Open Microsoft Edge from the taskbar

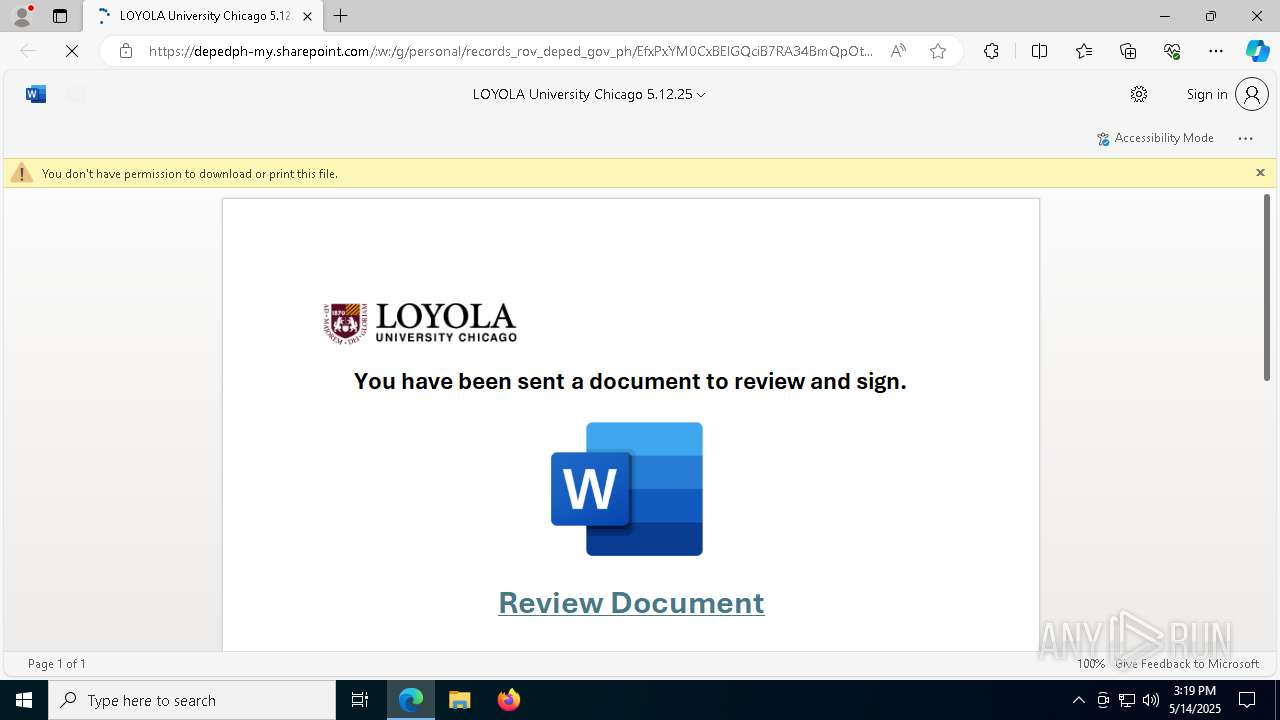click(x=411, y=700)
